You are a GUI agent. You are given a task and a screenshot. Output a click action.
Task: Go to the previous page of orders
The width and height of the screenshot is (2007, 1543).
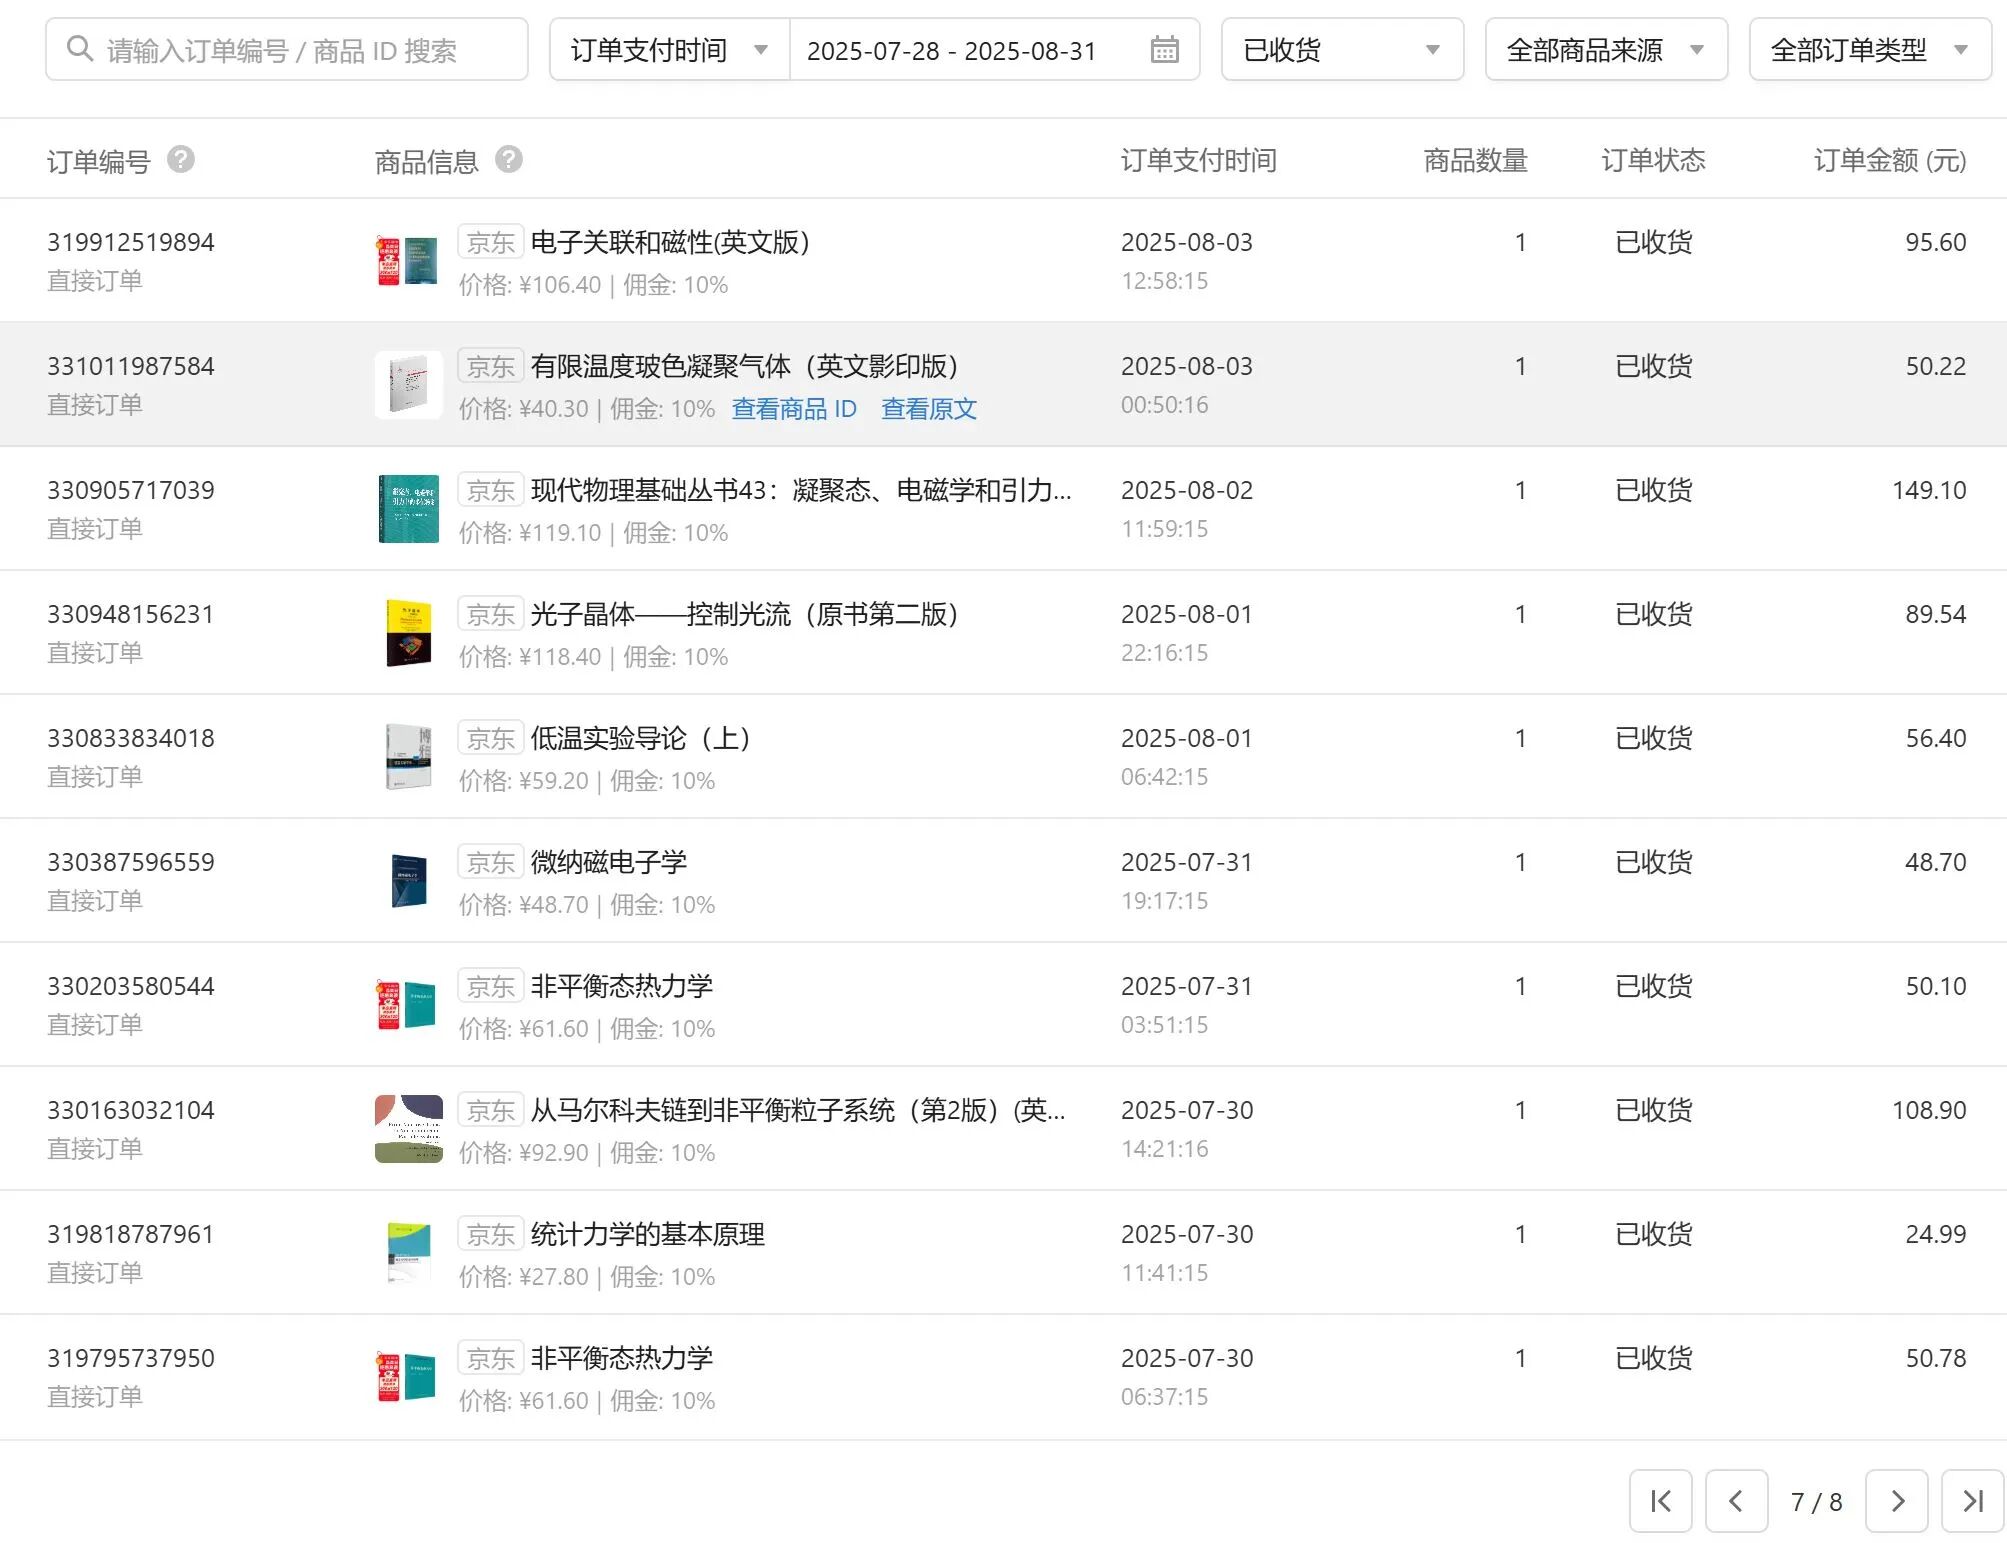(x=1736, y=1500)
